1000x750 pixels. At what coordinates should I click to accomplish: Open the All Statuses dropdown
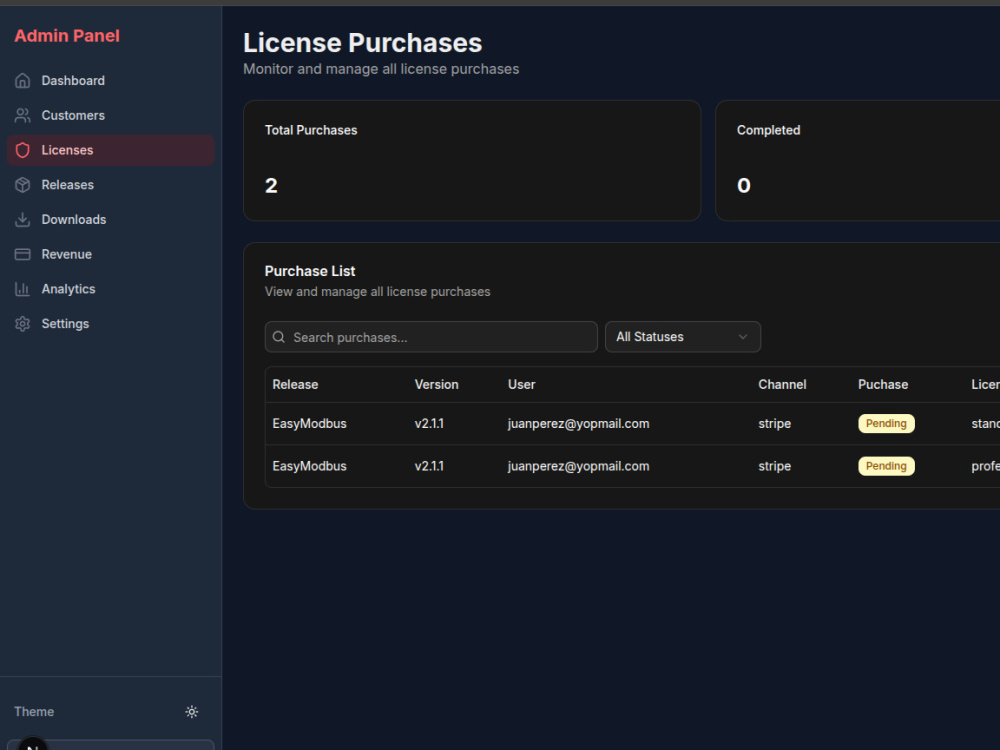pyautogui.click(x=682, y=337)
